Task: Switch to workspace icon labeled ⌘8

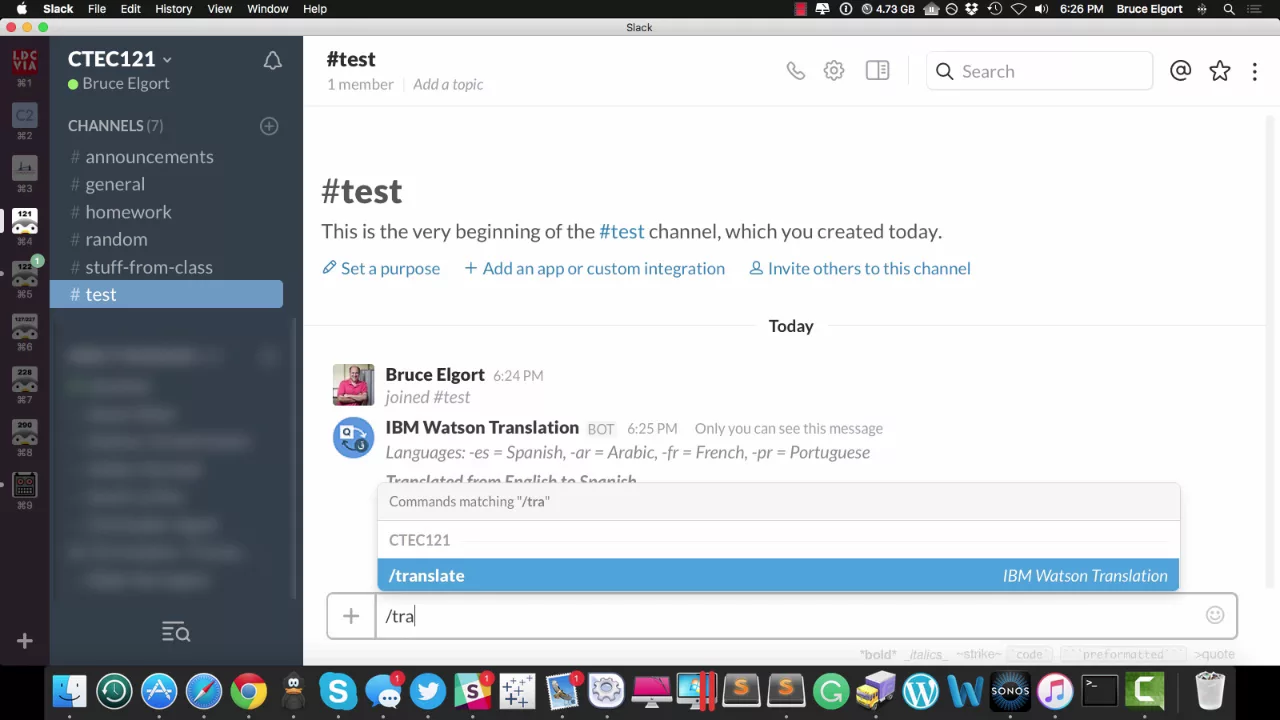Action: 25,433
